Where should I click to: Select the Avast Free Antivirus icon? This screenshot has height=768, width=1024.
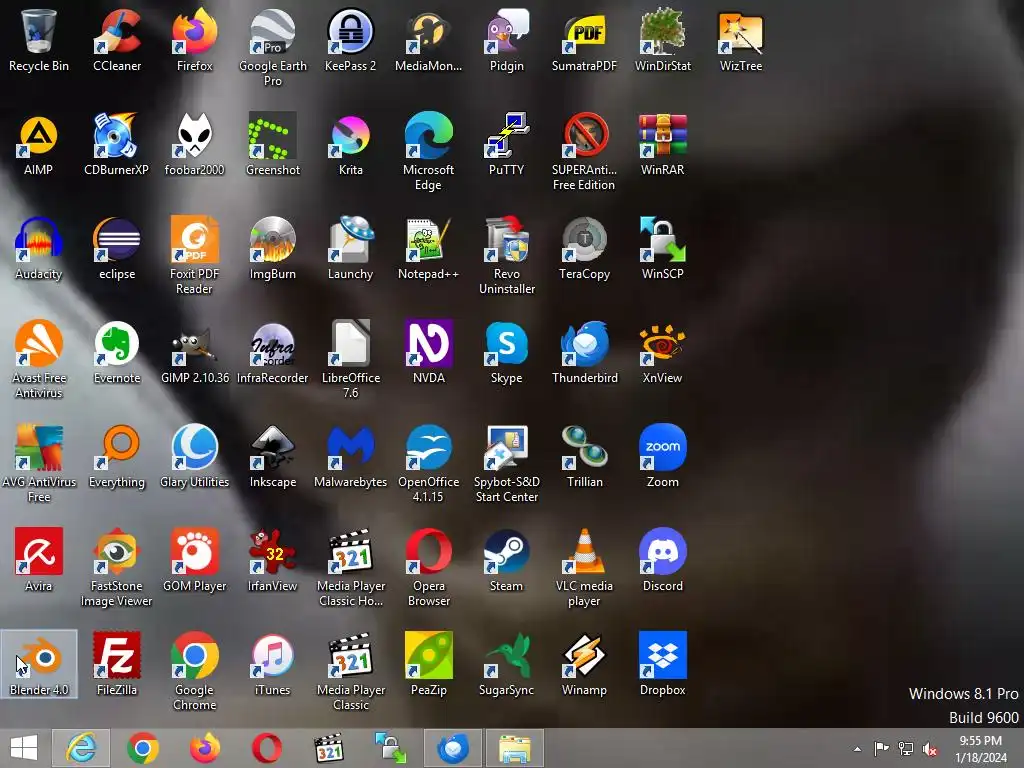39,359
